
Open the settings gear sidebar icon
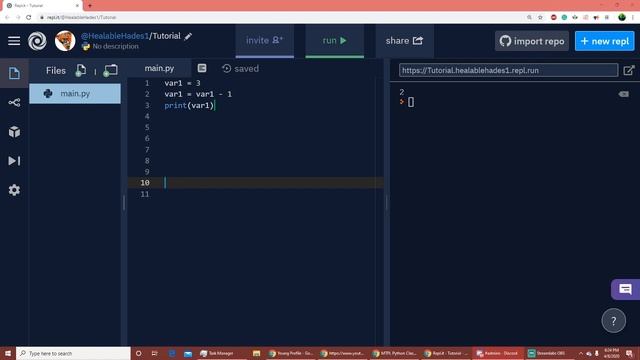(14, 190)
